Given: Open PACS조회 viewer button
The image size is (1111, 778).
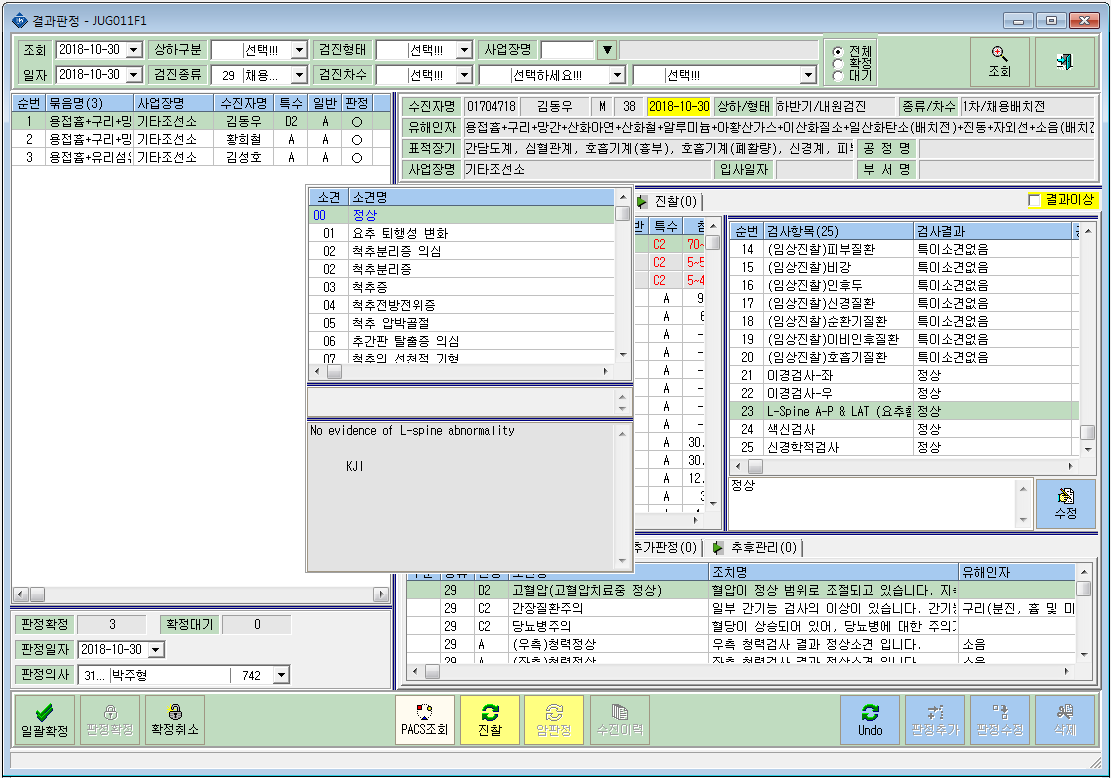Looking at the screenshot, I should pyautogui.click(x=424, y=720).
